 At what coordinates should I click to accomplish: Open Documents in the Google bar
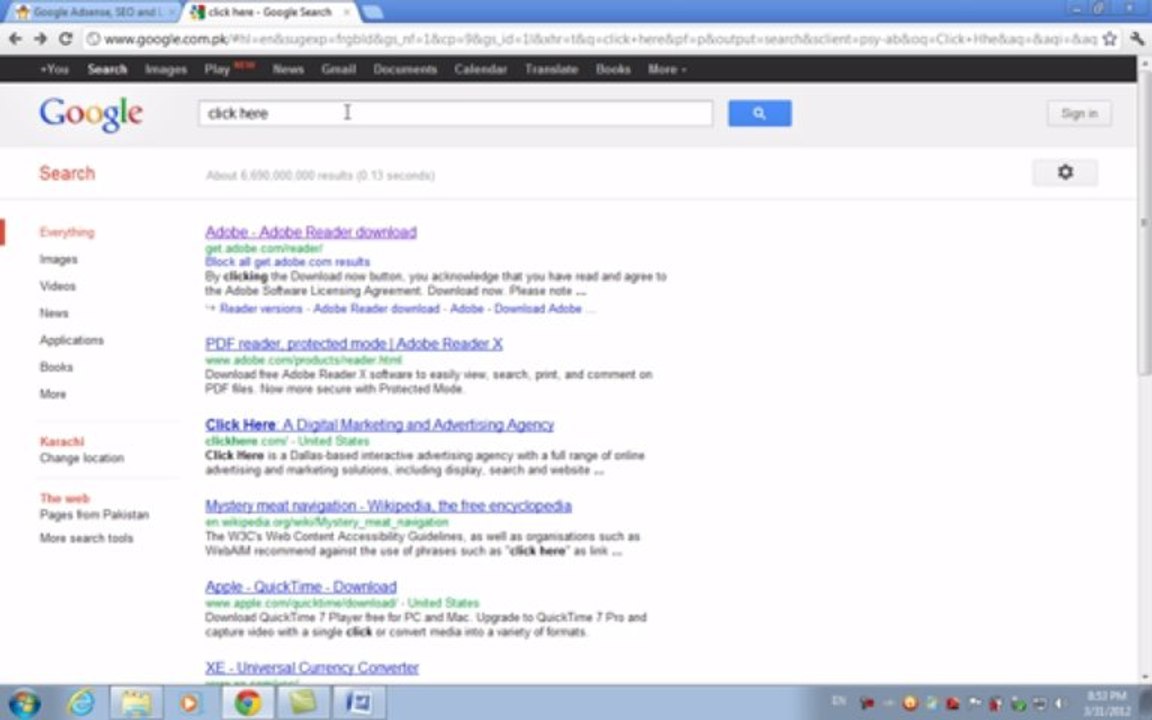pyautogui.click(x=405, y=69)
